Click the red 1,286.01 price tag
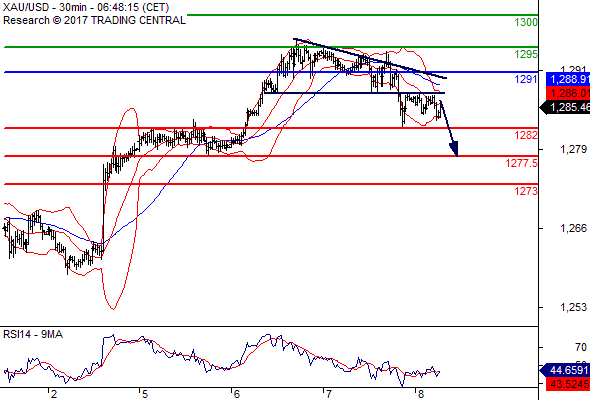The image size is (590, 400). (x=568, y=93)
